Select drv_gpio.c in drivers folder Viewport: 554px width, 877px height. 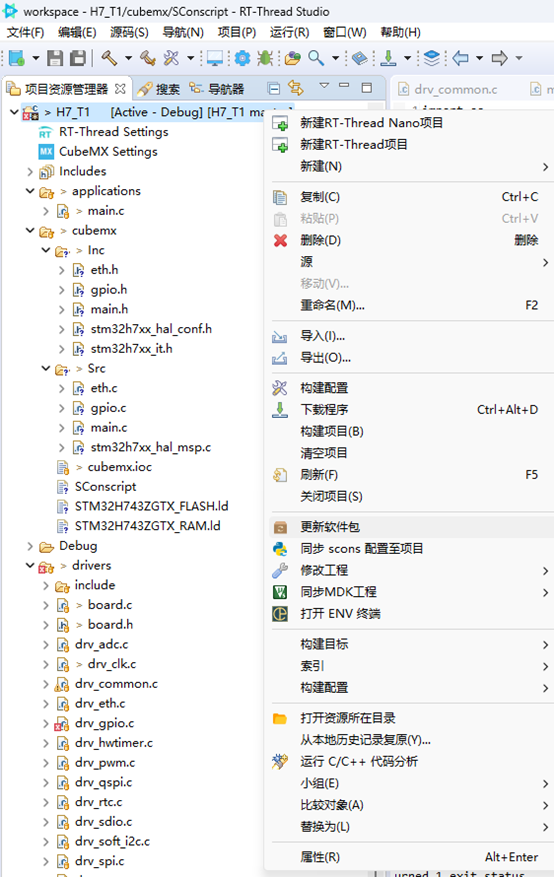(105, 723)
